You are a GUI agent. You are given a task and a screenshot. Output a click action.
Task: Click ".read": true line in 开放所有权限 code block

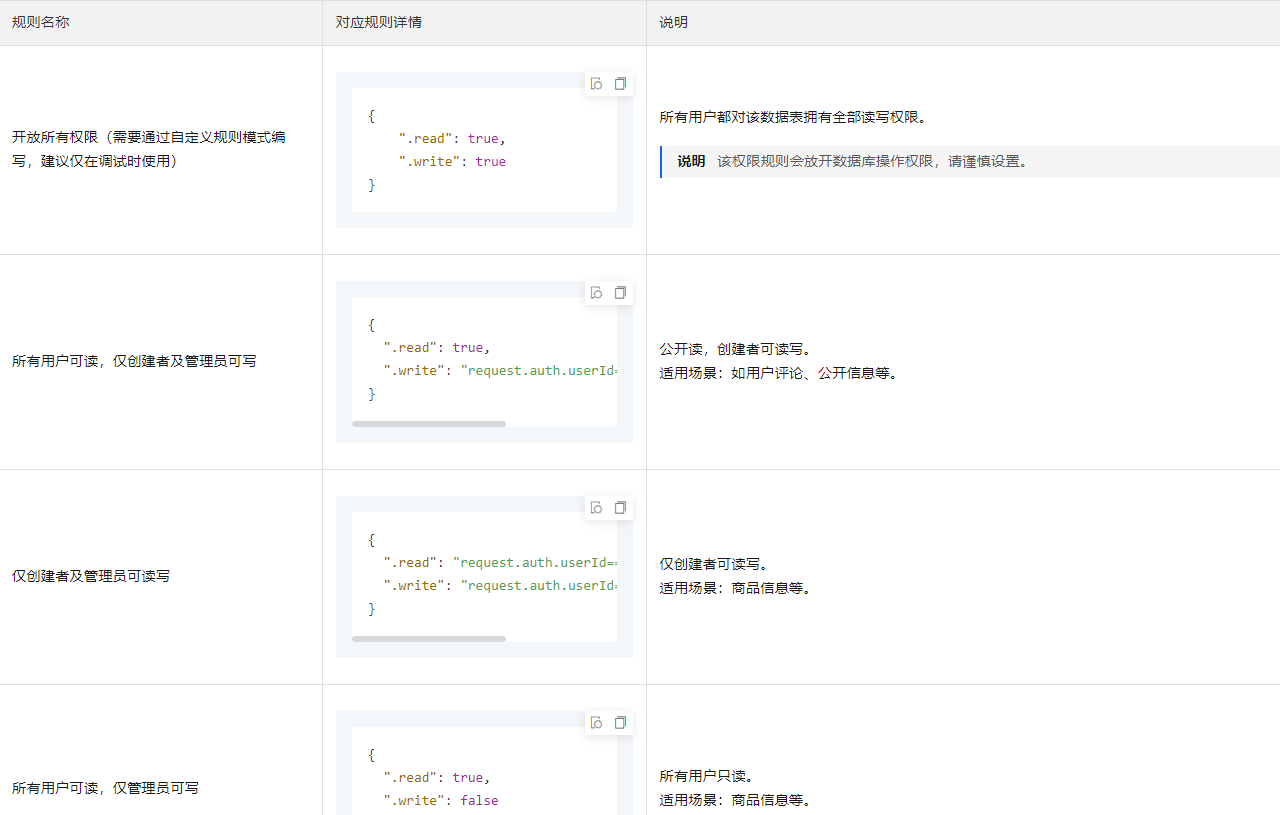click(452, 138)
